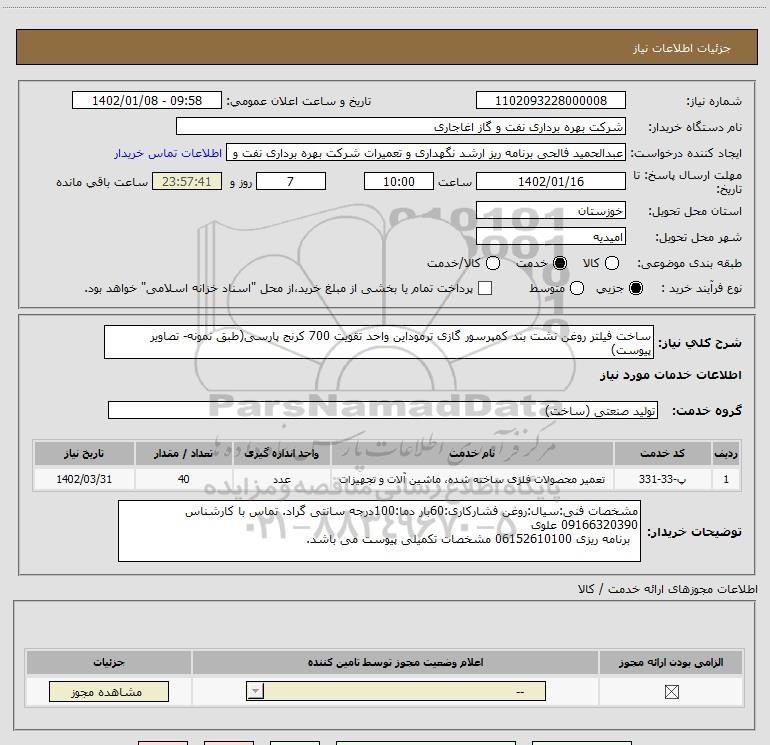Viewport: 770px width, 745px height.
Task: Click the جزئیات column header
Action: [109, 662]
